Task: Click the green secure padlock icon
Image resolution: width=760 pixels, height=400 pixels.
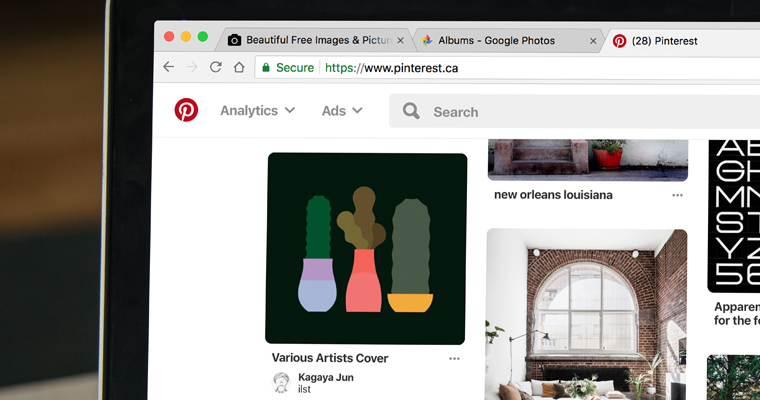Action: tap(266, 67)
